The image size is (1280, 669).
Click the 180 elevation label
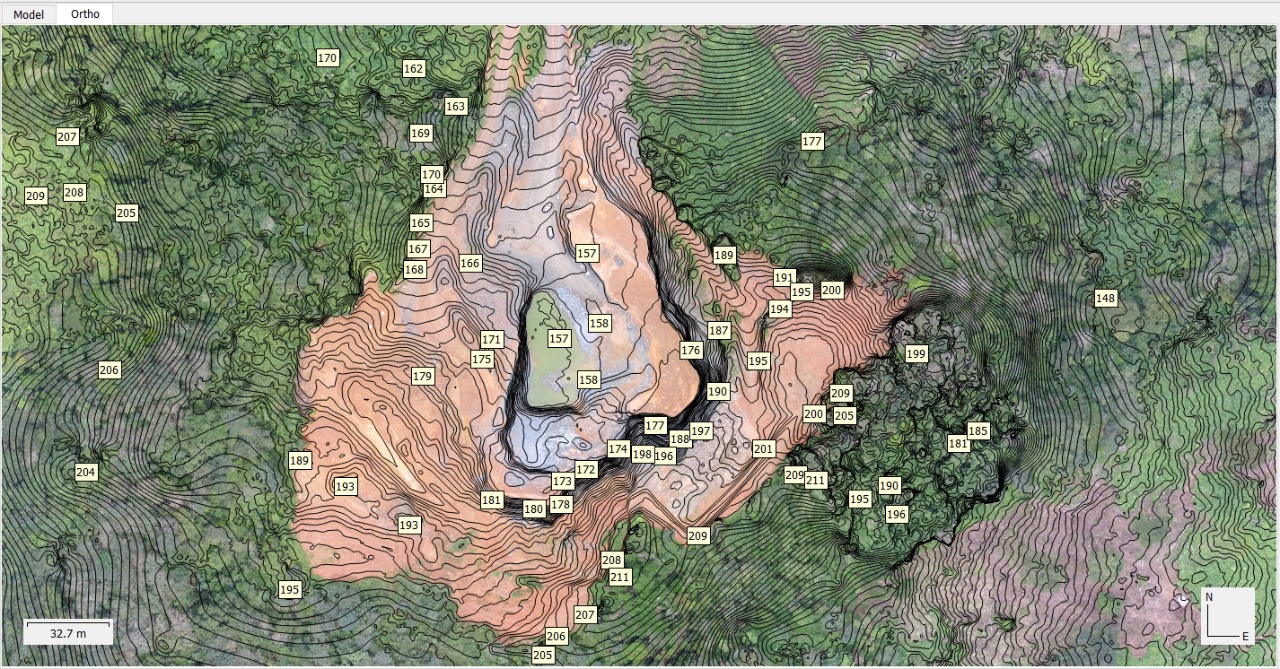[534, 509]
